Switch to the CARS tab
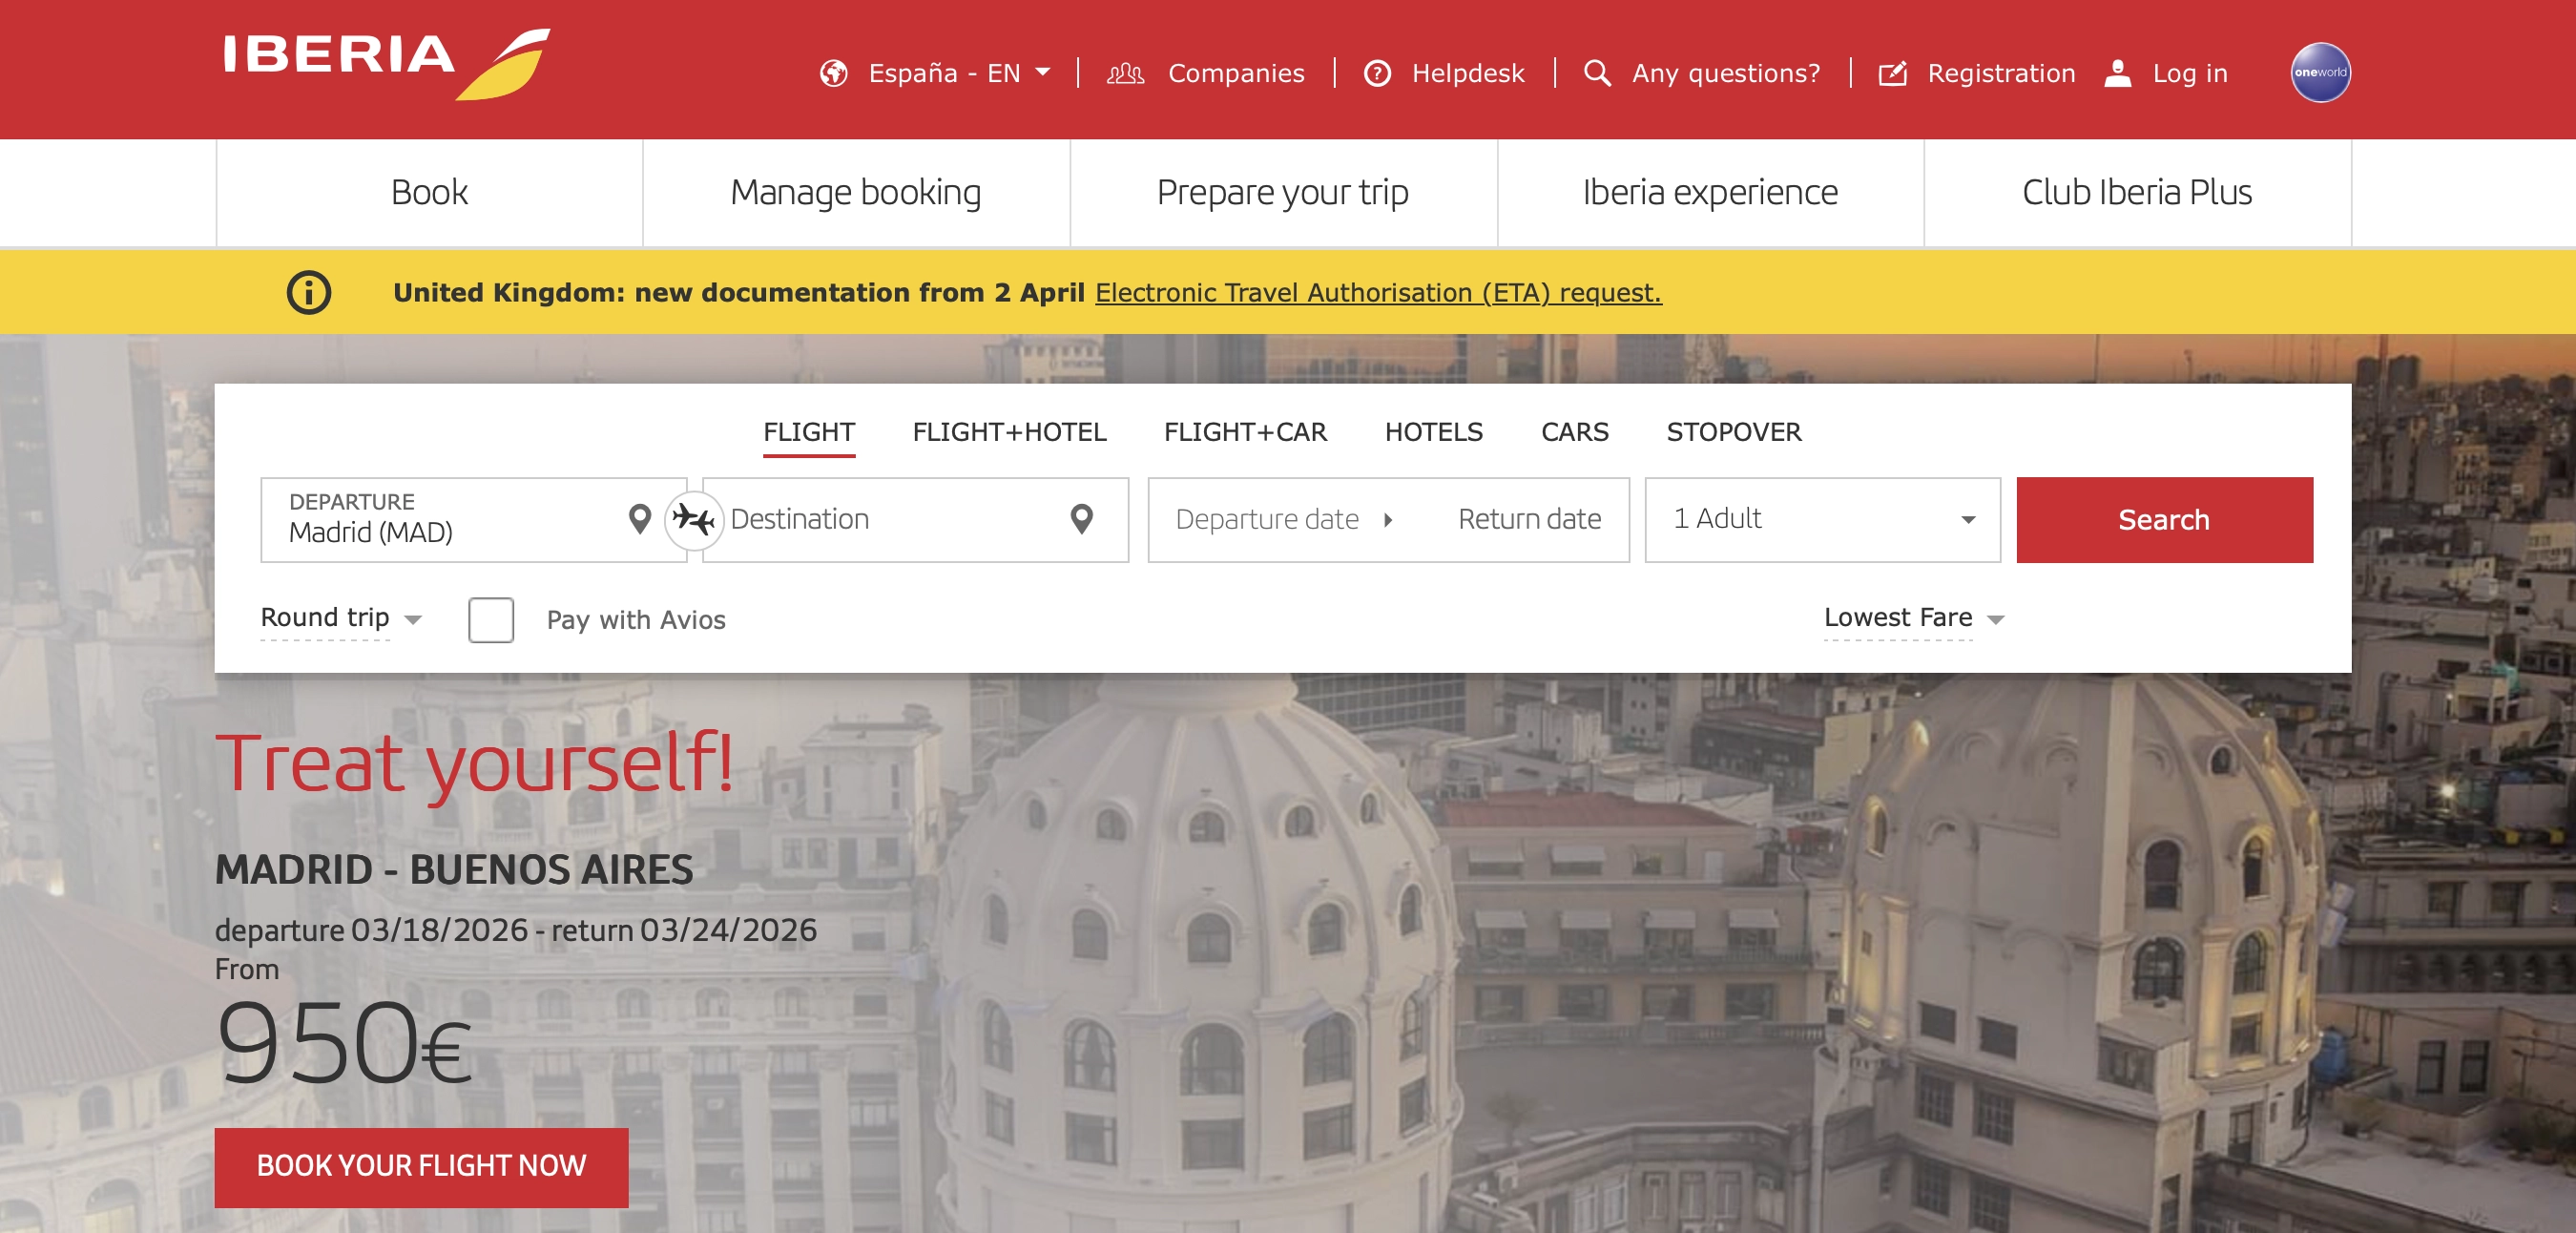 (1574, 433)
